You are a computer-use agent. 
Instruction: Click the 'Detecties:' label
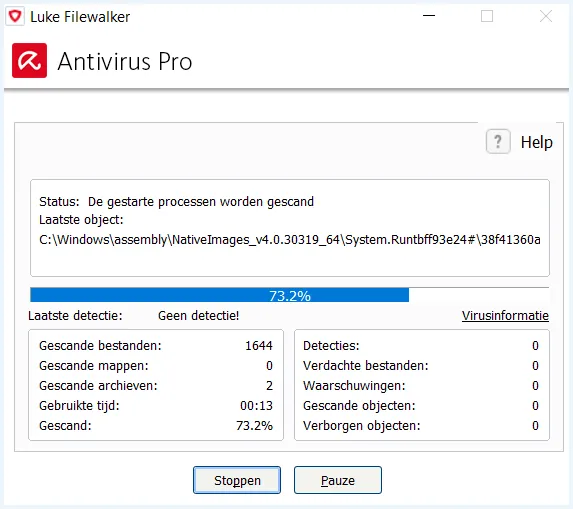coord(331,346)
